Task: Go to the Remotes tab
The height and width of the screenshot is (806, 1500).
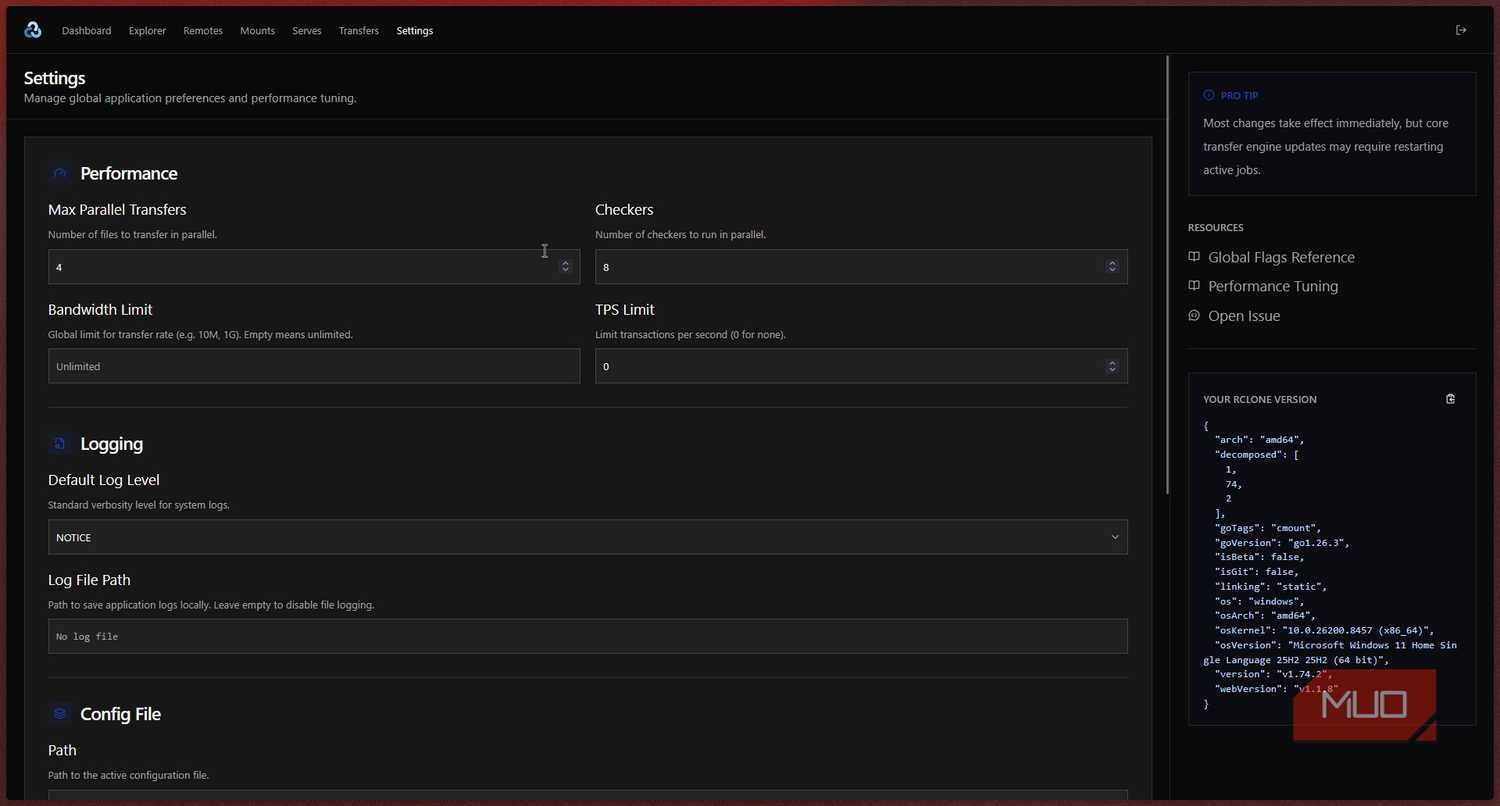Action: 203,31
